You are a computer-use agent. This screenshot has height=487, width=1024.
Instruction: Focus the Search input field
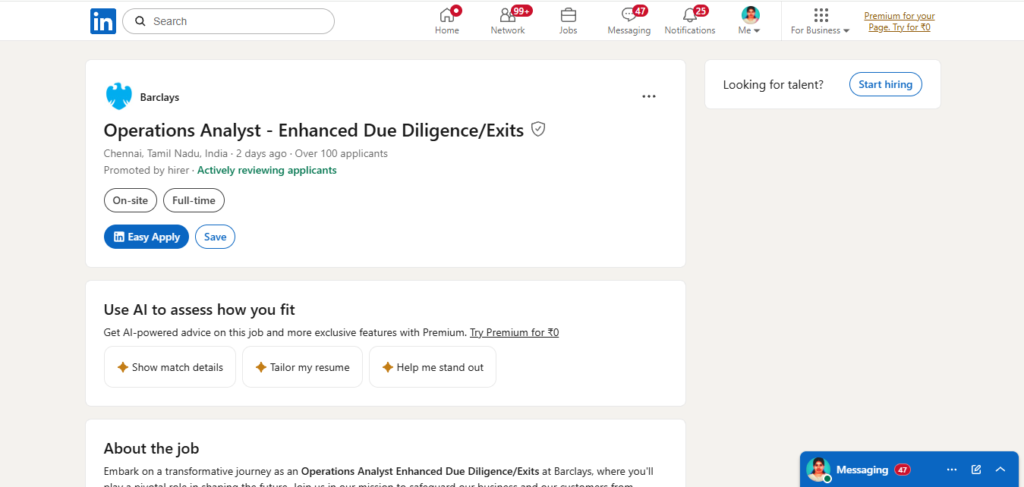point(229,21)
